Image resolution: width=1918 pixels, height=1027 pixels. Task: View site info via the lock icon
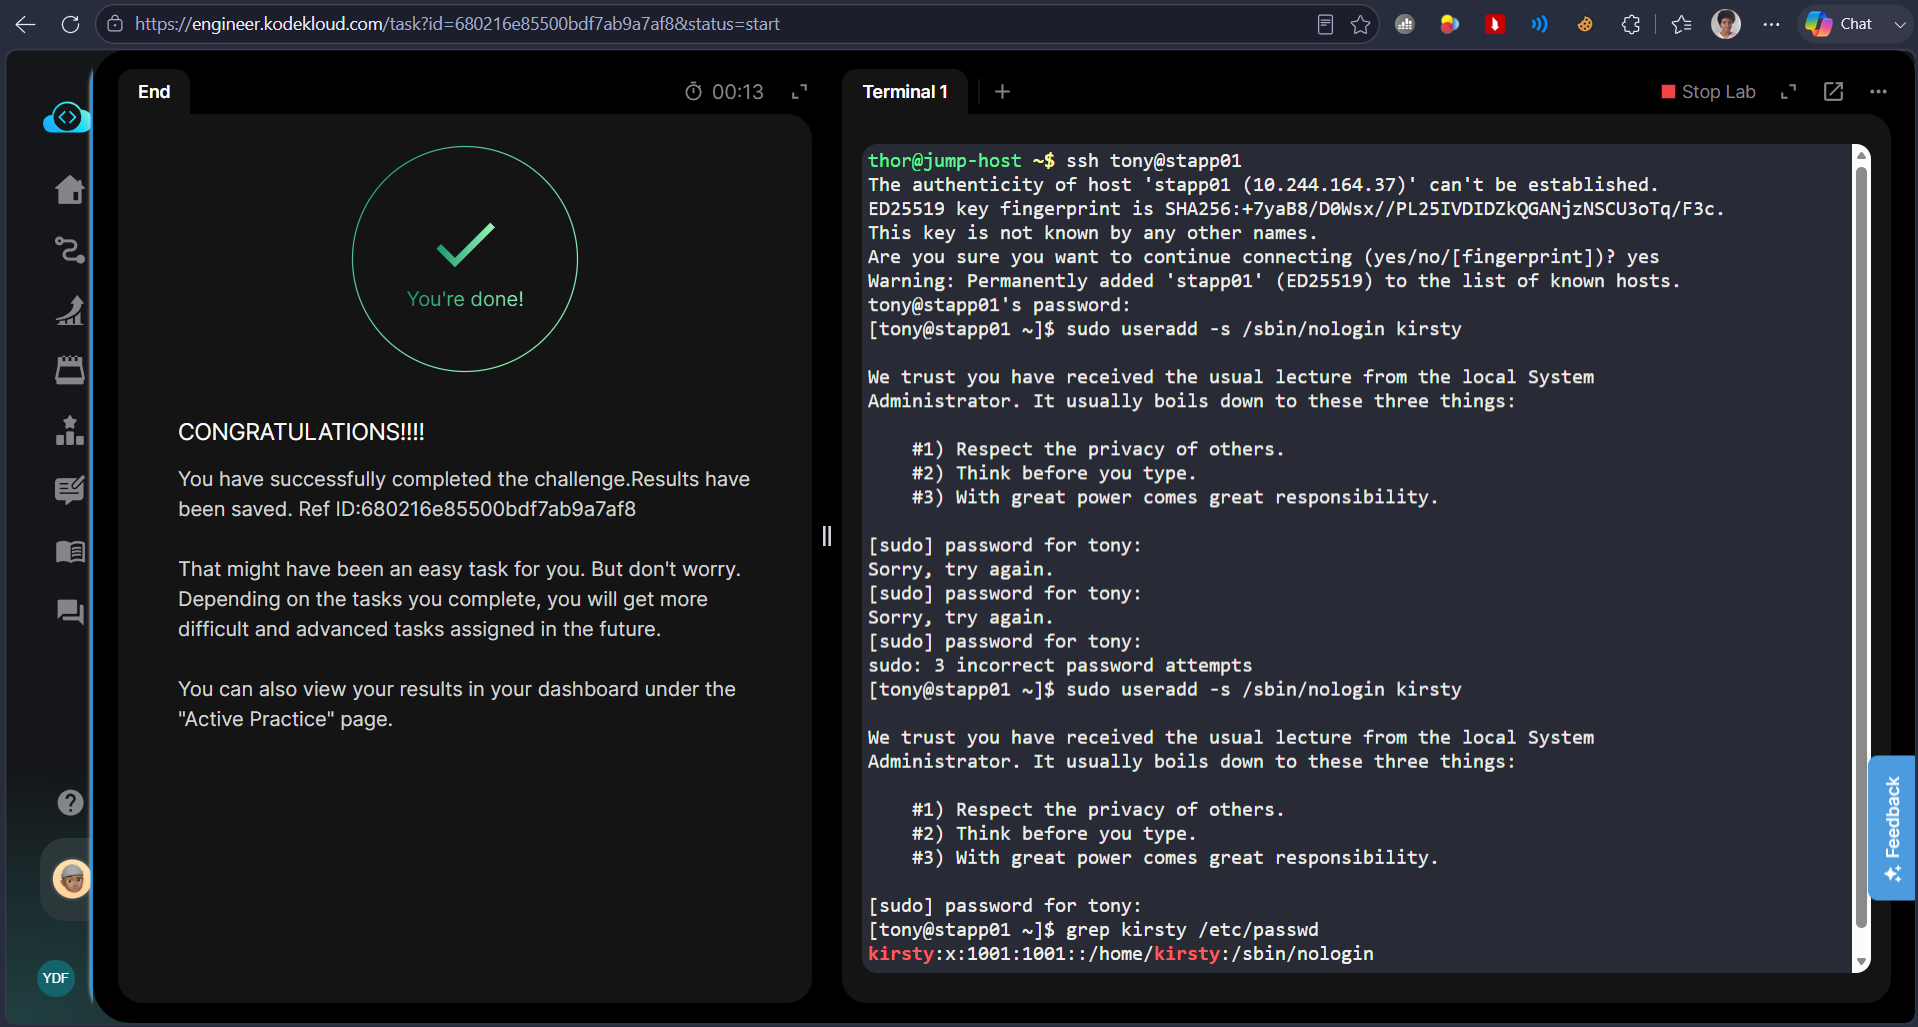click(x=115, y=24)
